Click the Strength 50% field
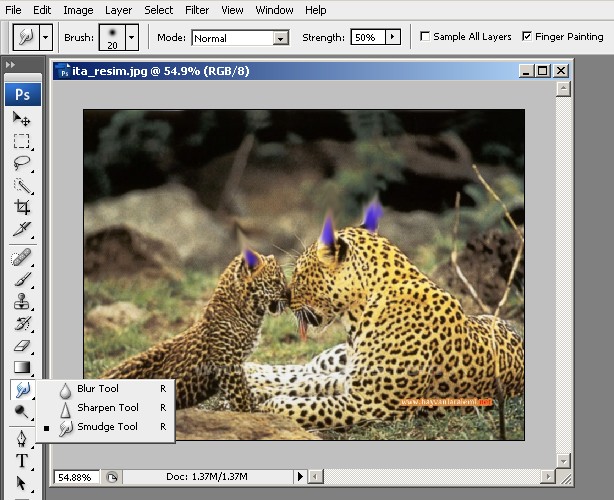Image resolution: width=614 pixels, height=500 pixels. pos(368,37)
